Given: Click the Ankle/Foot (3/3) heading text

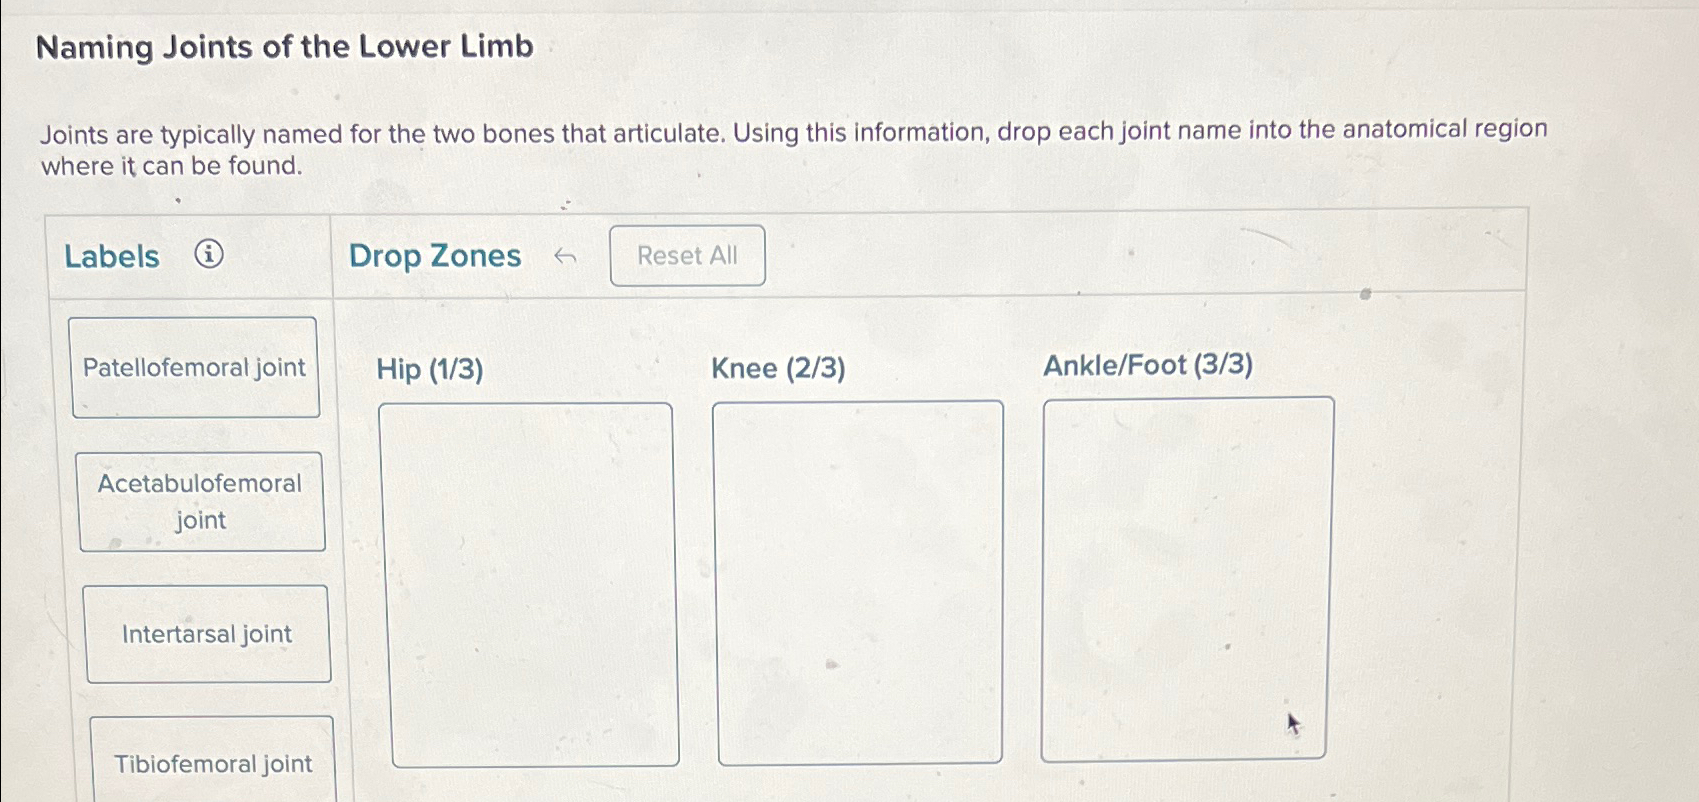Looking at the screenshot, I should click(x=1150, y=364).
